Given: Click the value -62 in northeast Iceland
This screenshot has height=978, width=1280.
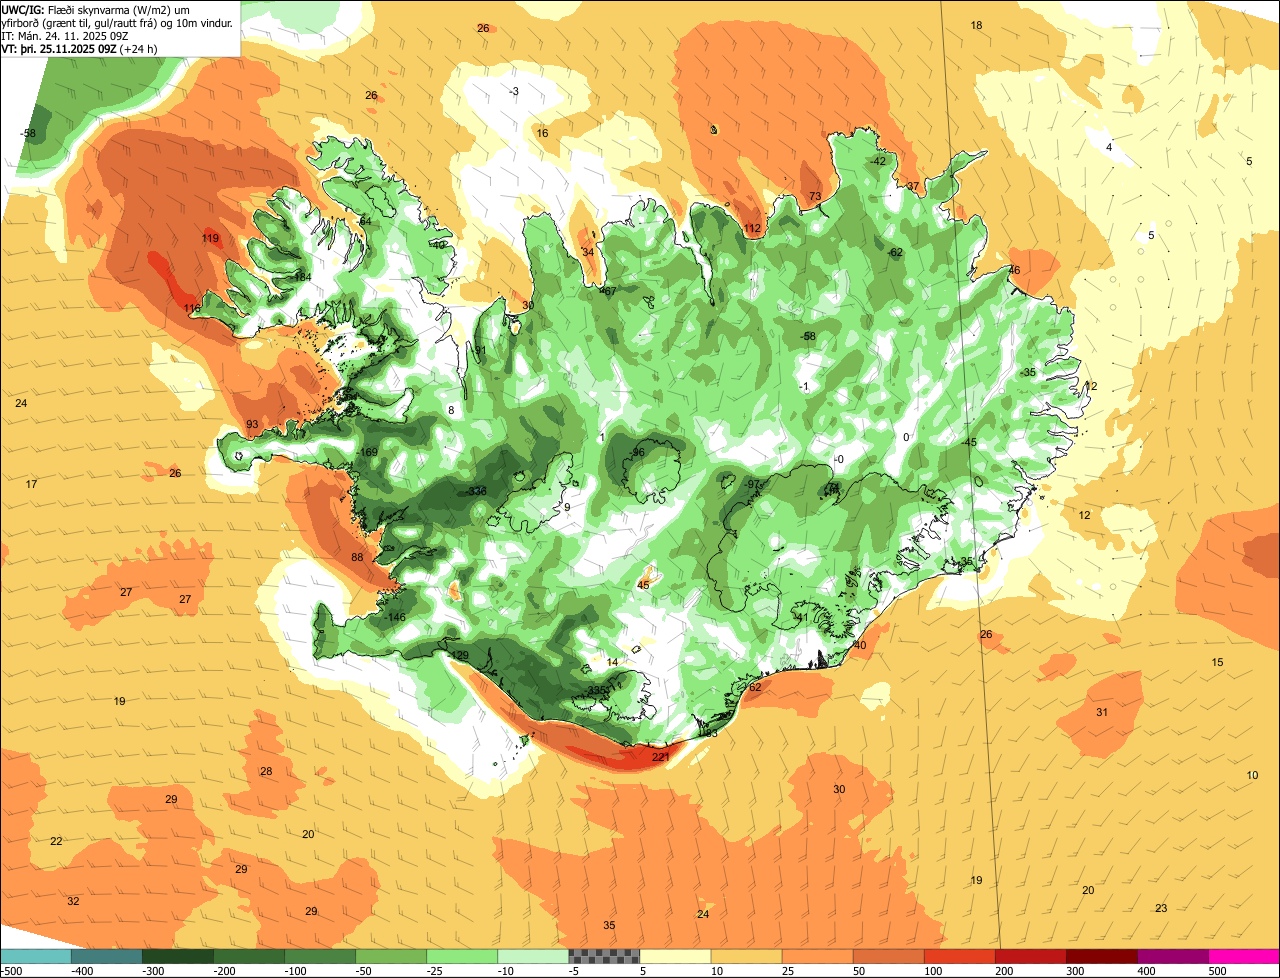Looking at the screenshot, I should pos(895,252).
